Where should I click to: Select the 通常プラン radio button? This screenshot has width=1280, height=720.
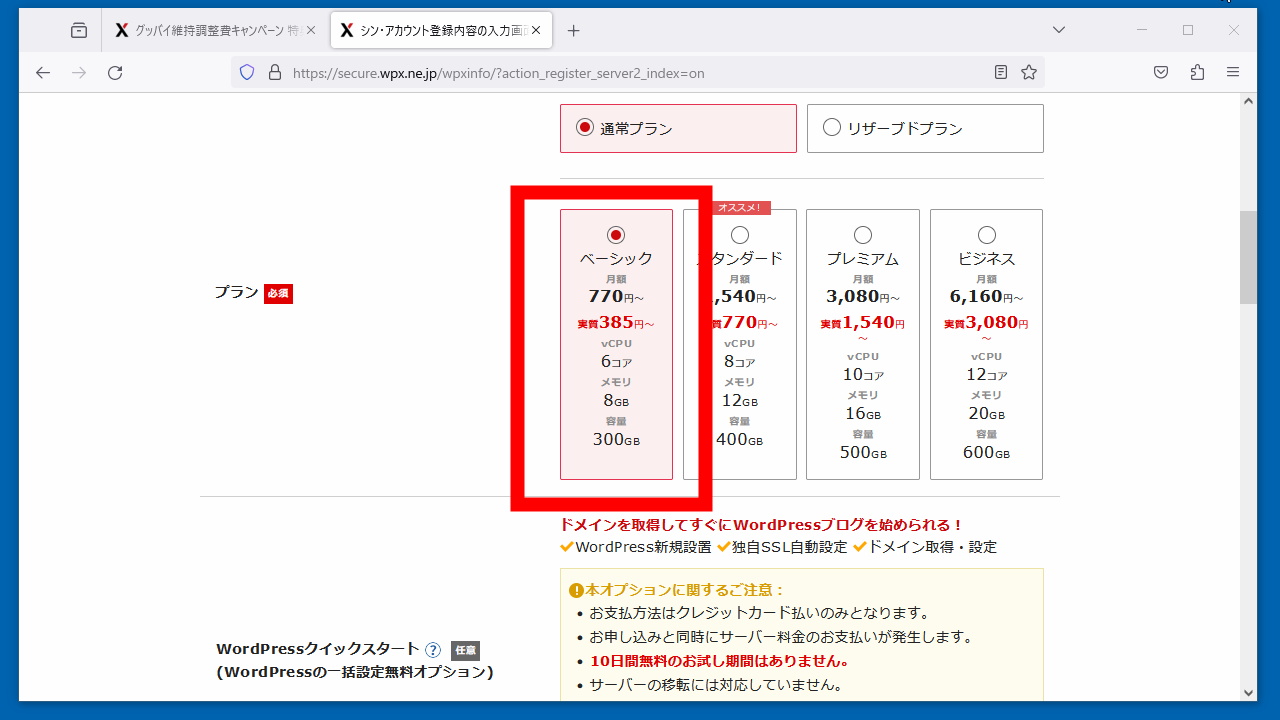585,128
